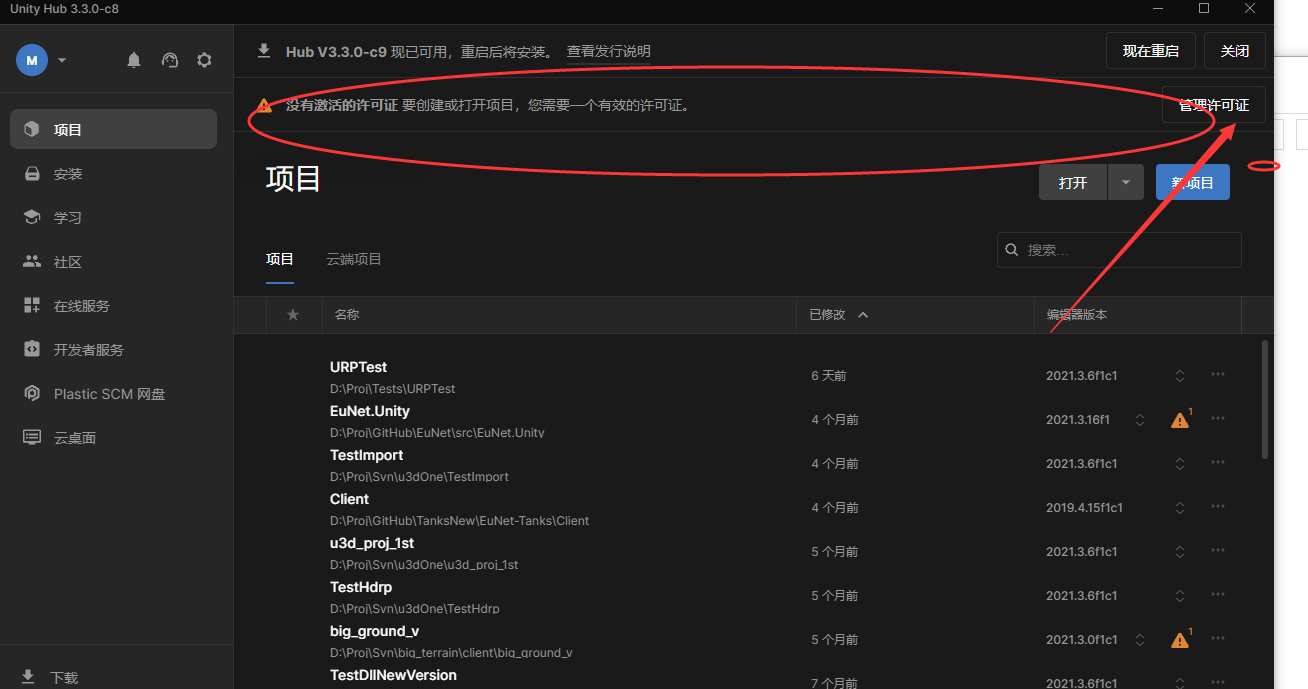Select the URPTest project name
The width and height of the screenshot is (1308, 689).
(358, 367)
